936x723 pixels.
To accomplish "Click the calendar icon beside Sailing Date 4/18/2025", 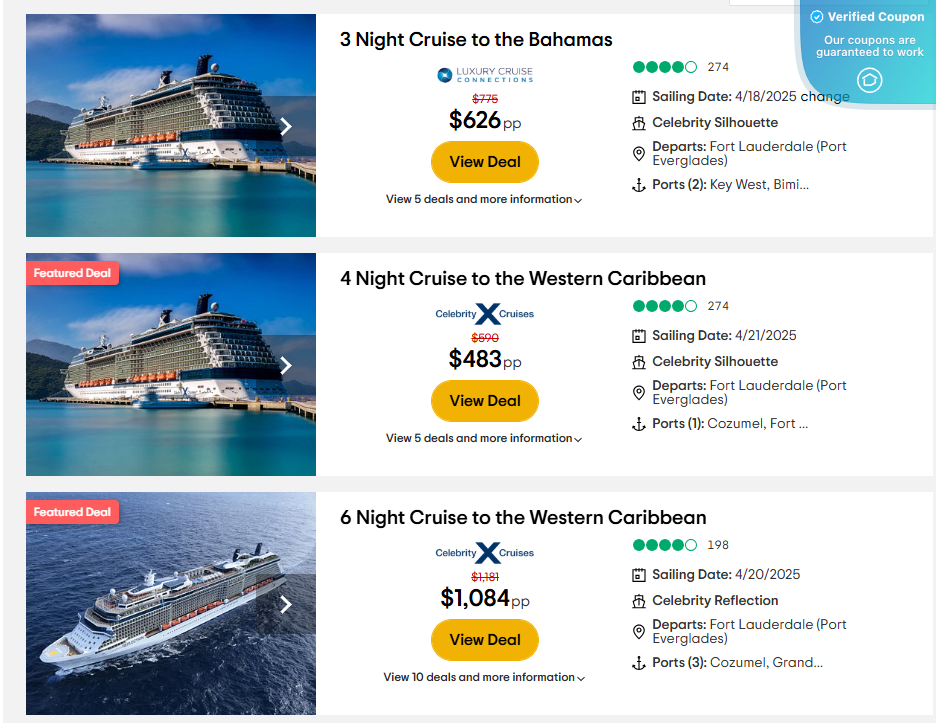I will [638, 97].
